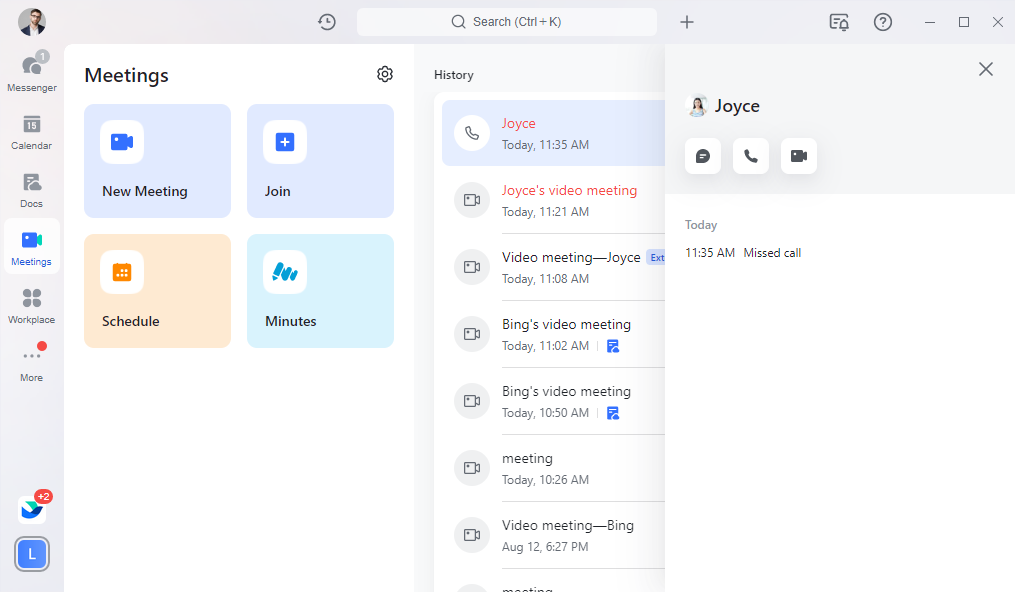Send a chat message to Joyce

pos(703,156)
